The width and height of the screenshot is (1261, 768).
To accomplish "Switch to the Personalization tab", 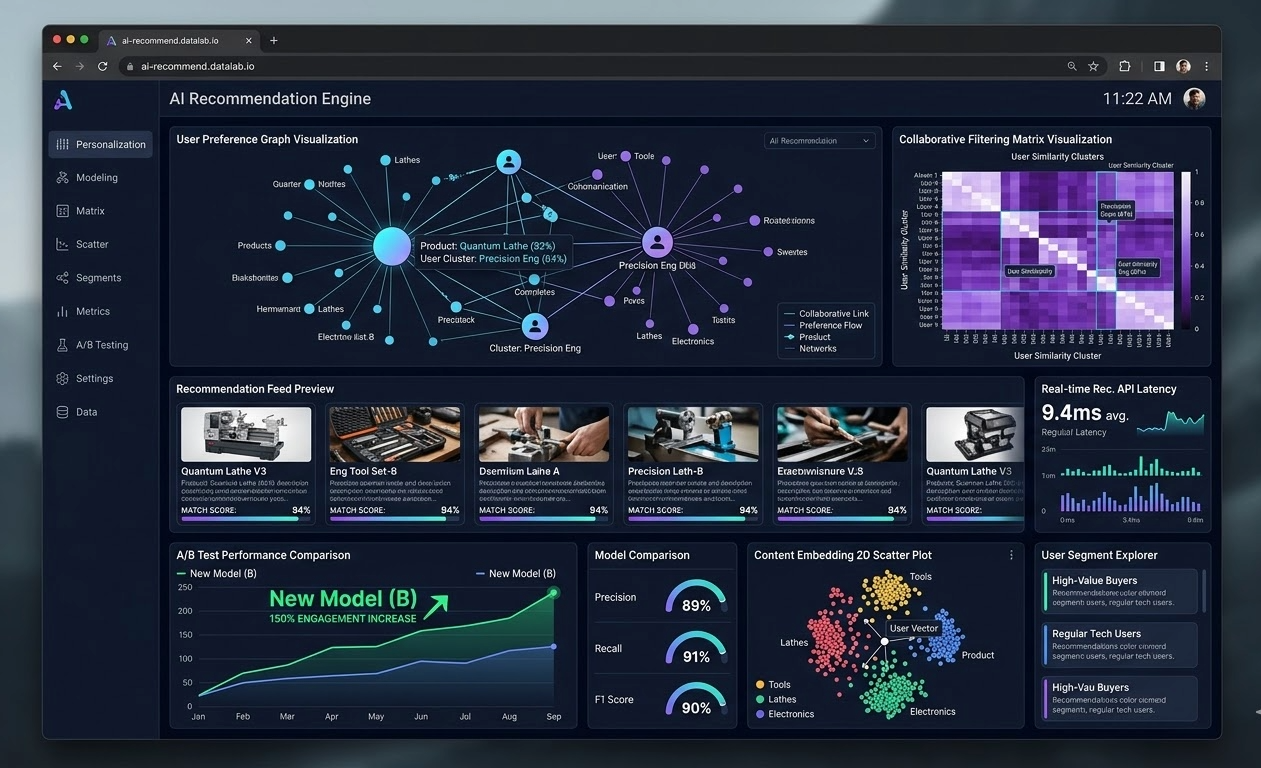I will 100,144.
